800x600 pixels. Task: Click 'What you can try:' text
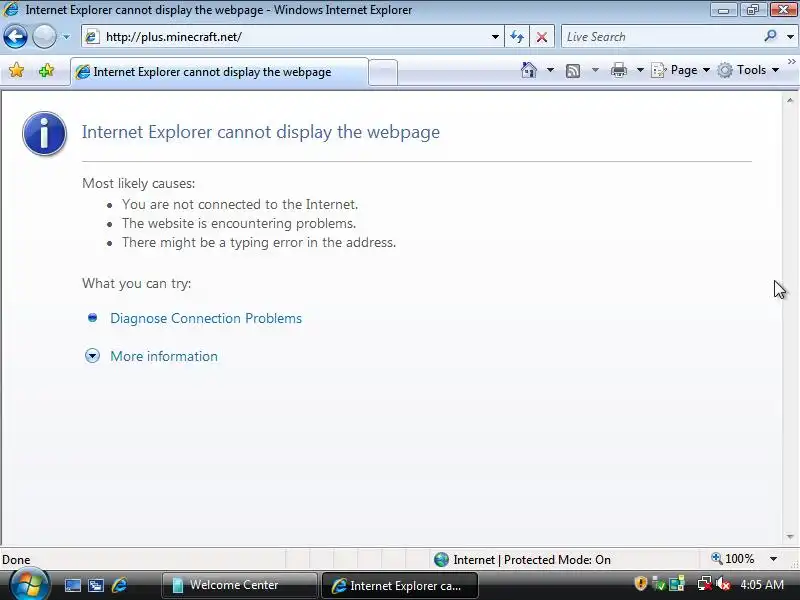pos(136,283)
